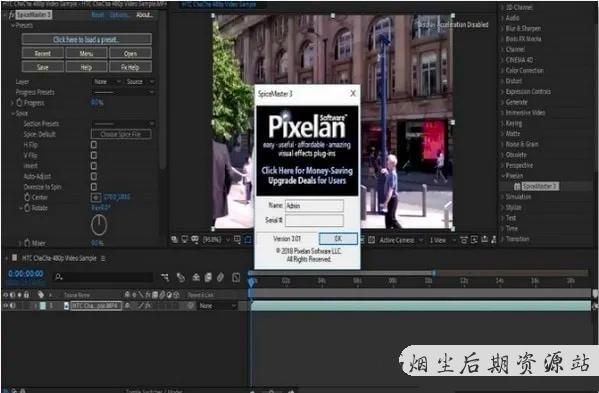Expand the Mixer property
This screenshot has height=393, width=599.
click(20, 243)
